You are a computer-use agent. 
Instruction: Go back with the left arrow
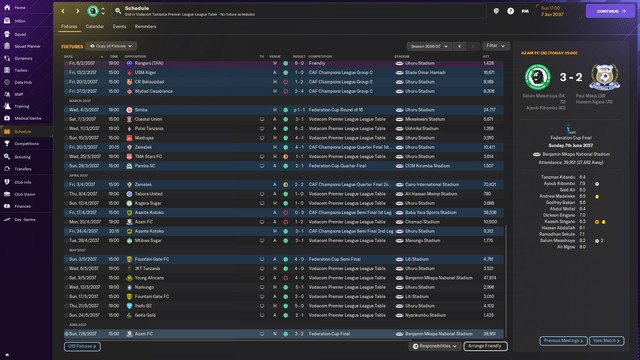pos(63,11)
